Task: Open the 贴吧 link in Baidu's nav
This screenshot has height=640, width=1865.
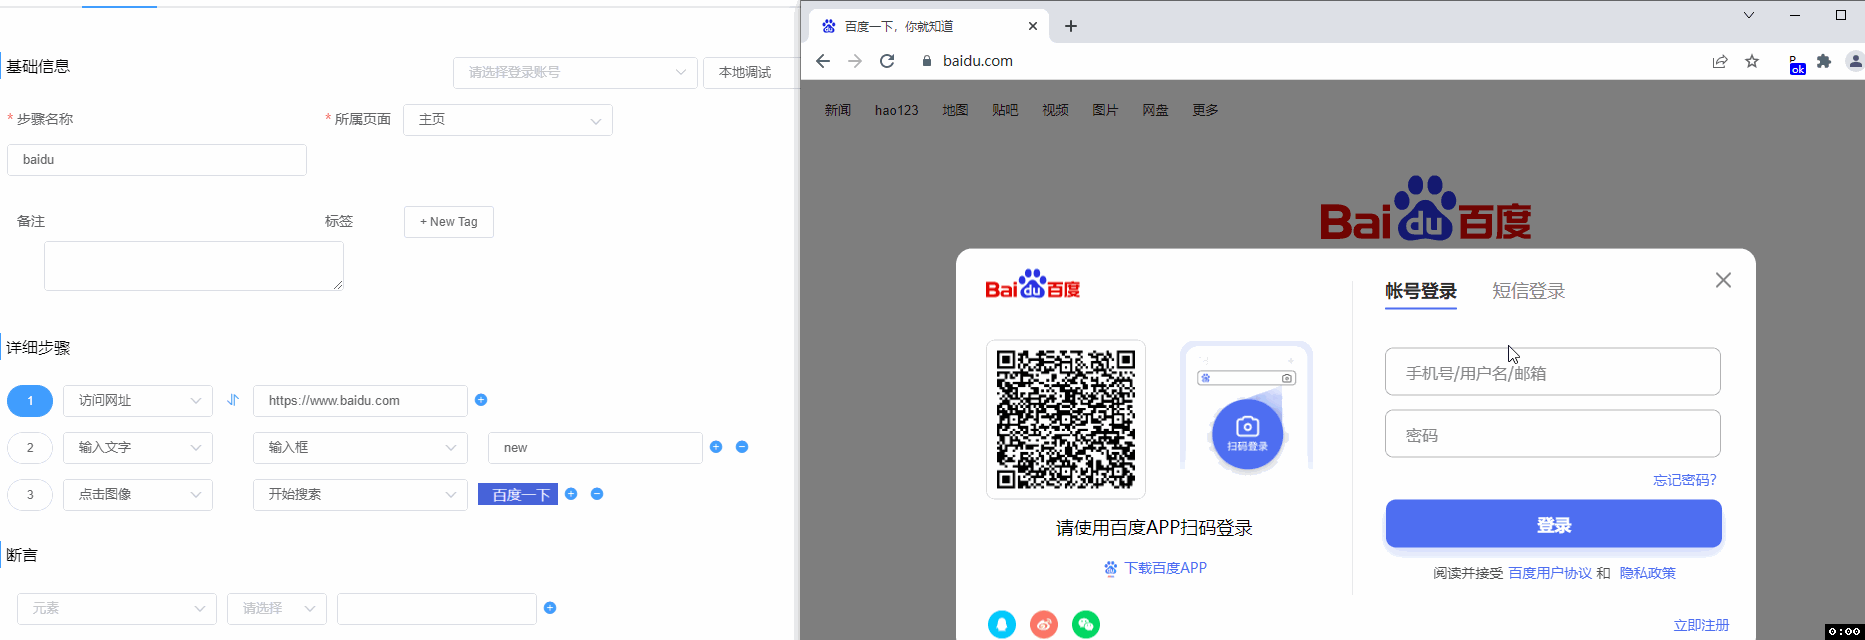Action: click(1005, 110)
